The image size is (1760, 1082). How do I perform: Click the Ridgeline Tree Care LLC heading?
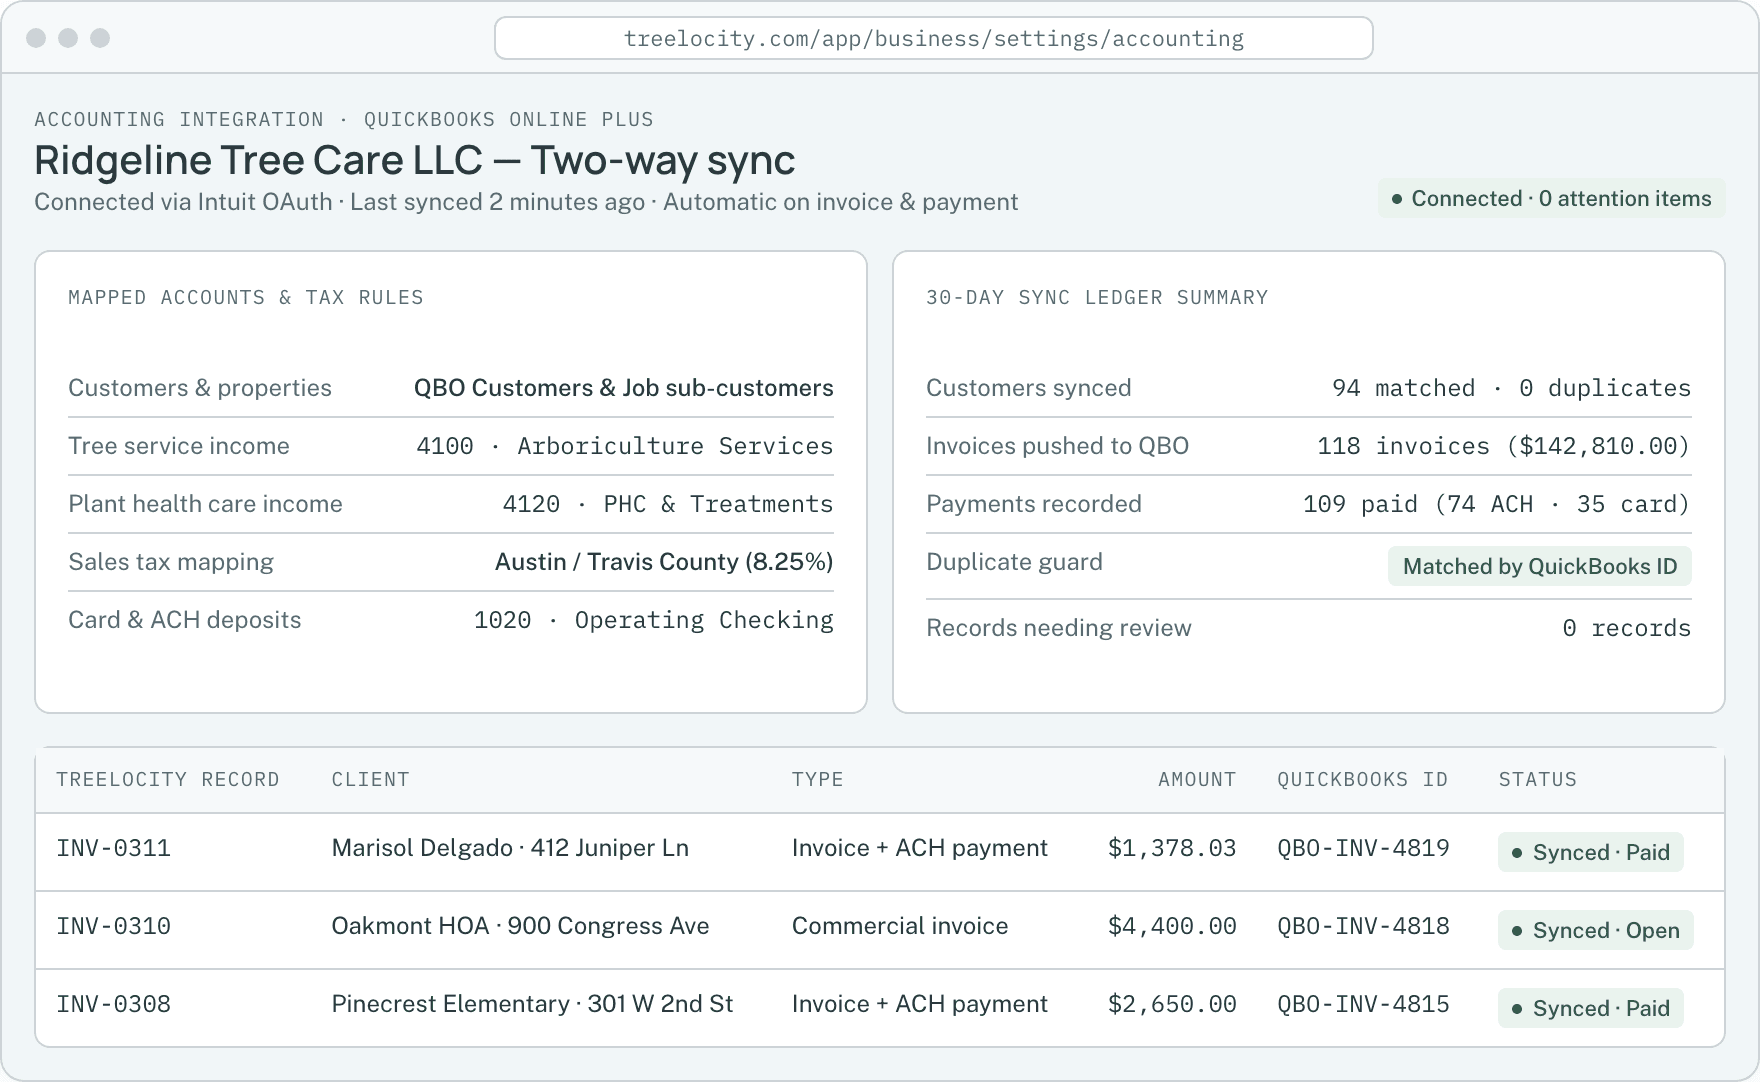415,160
